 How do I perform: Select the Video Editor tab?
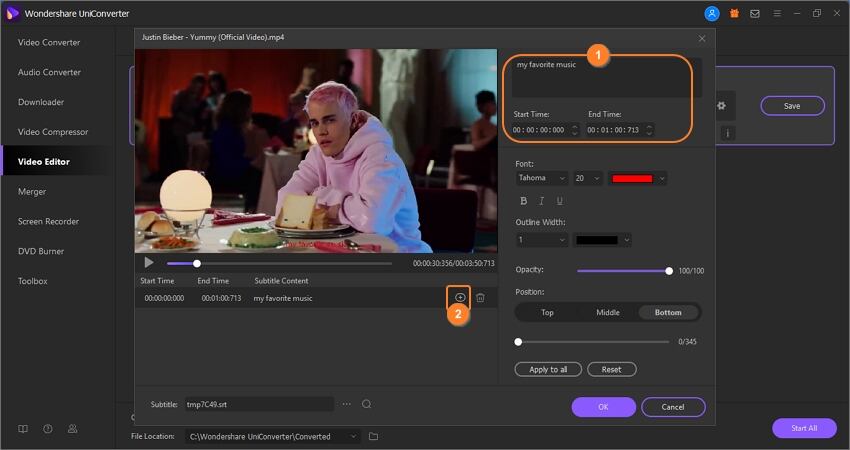[x=43, y=162]
